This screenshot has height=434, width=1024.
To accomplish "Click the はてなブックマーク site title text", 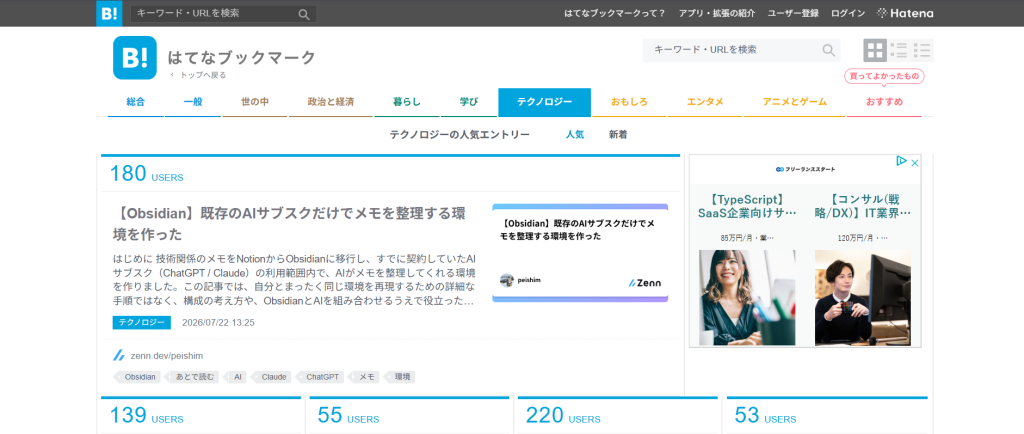I will coord(242,57).
